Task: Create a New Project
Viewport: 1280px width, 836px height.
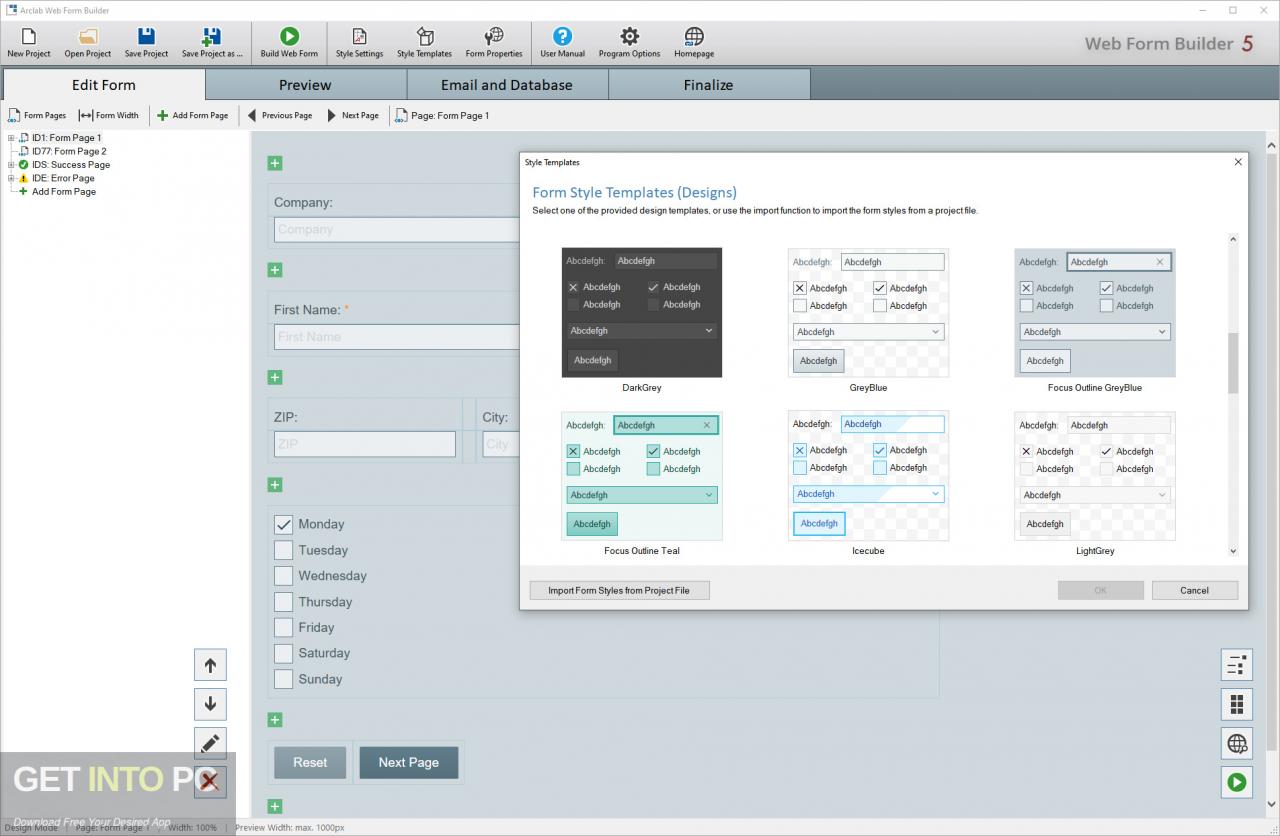Action: tap(28, 42)
